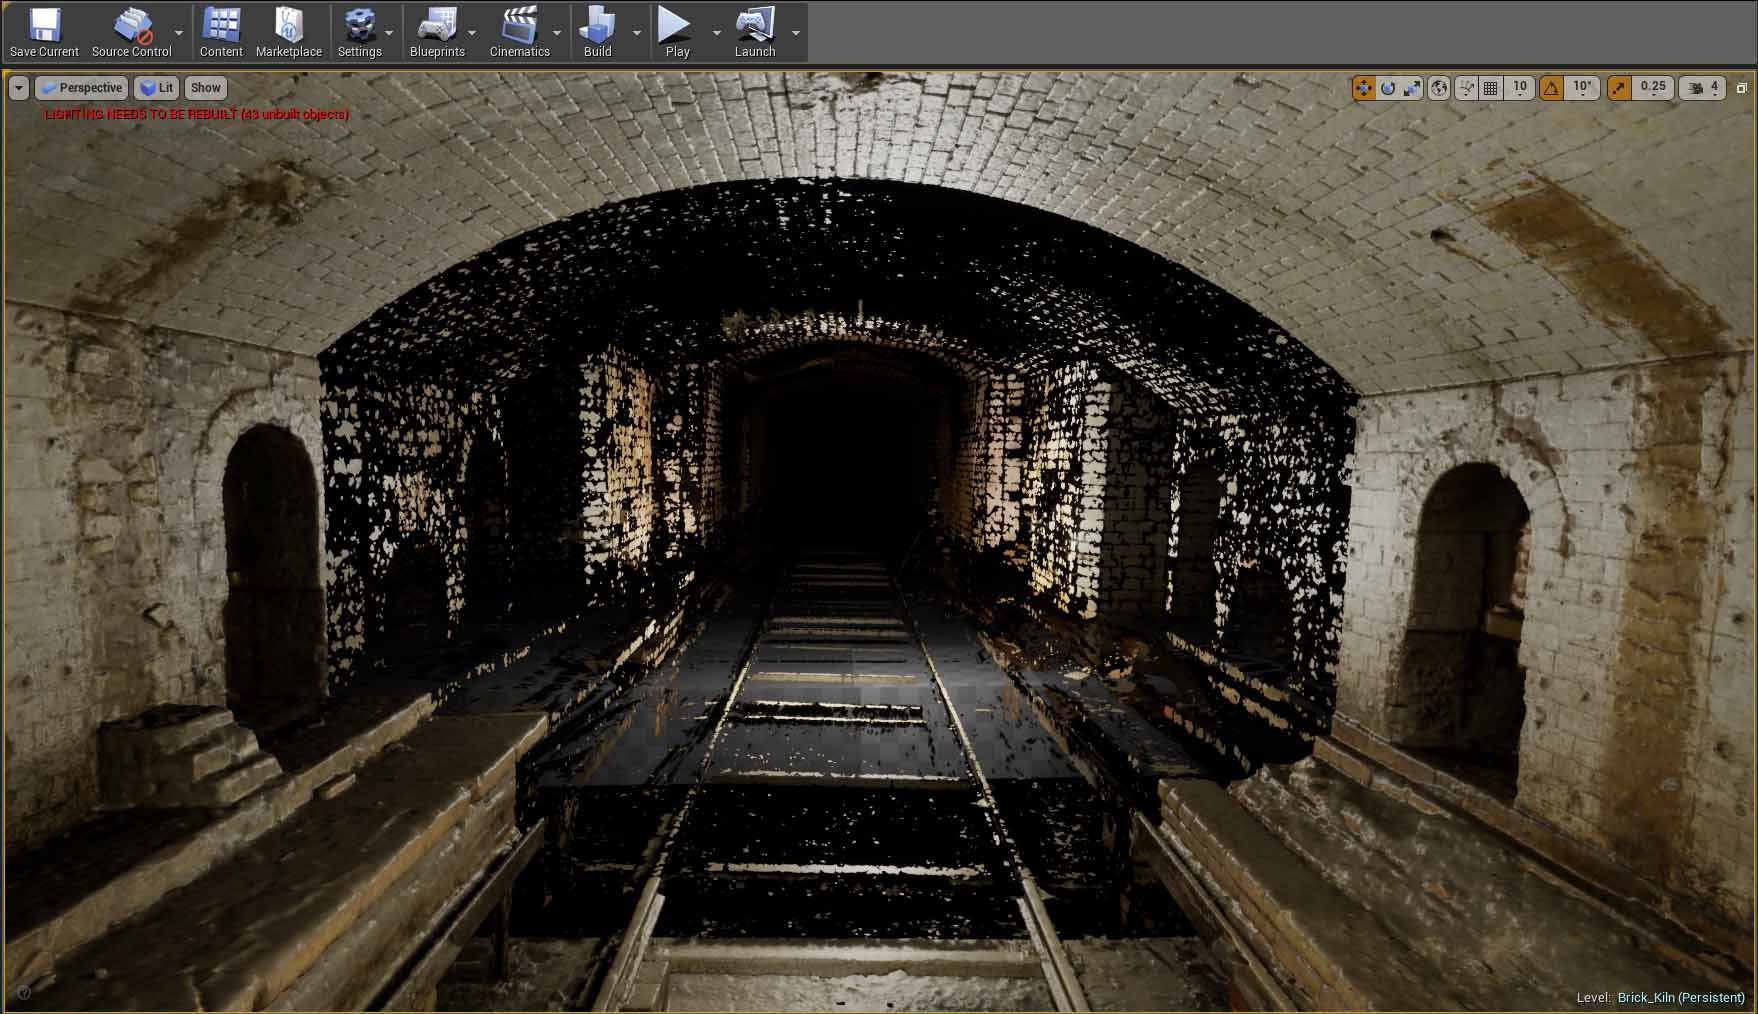Toggle surface snapping options
This screenshot has height=1014, width=1758.
click(1467, 88)
